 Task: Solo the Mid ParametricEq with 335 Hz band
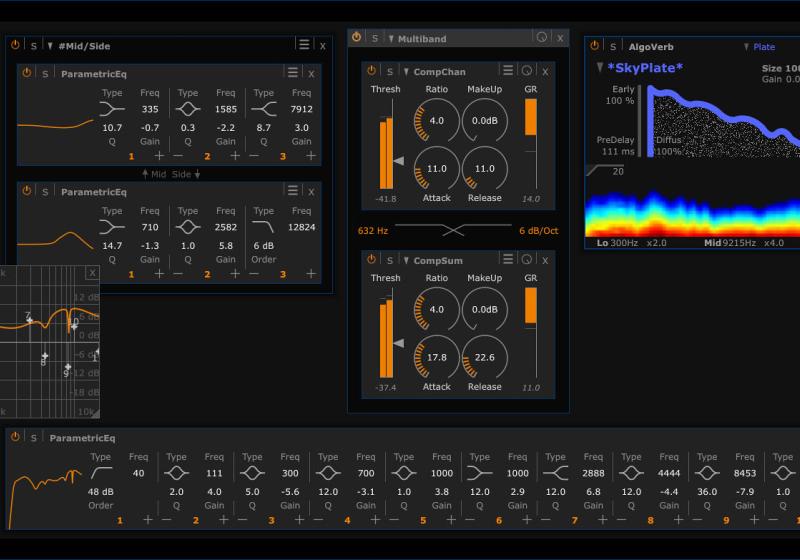pos(45,74)
